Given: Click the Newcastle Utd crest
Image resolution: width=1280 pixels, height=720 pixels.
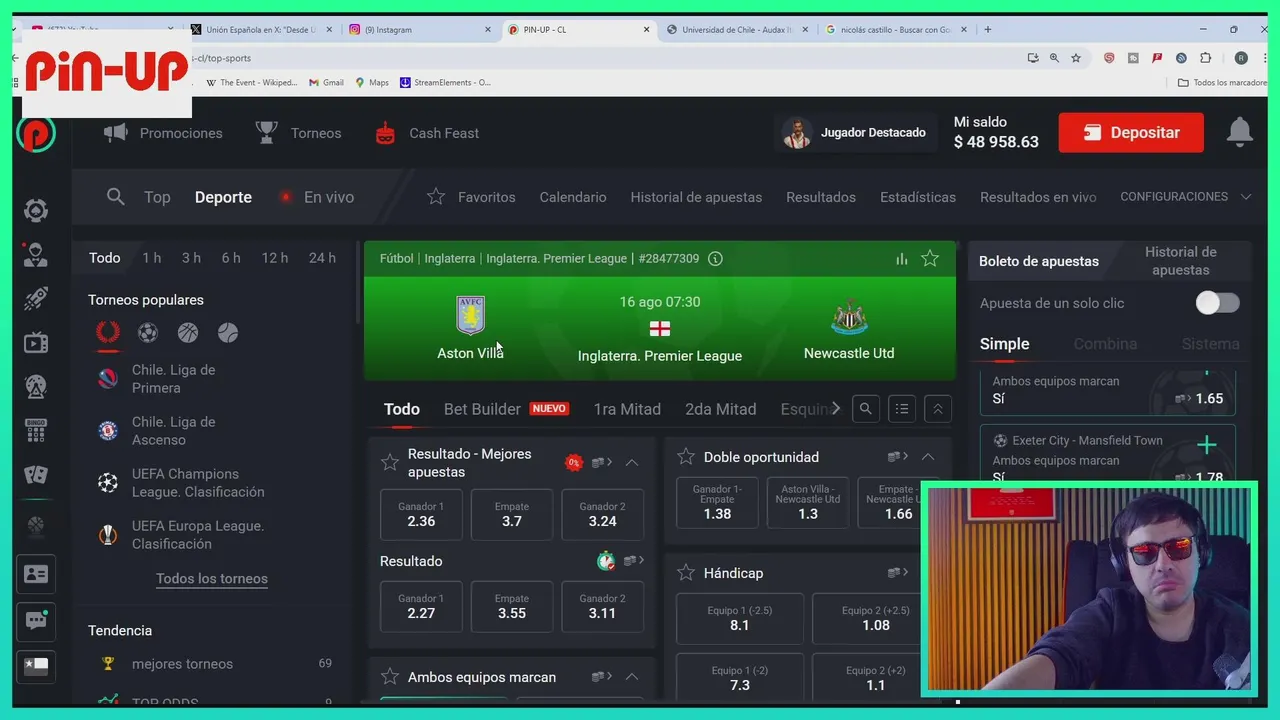Looking at the screenshot, I should (x=849, y=317).
